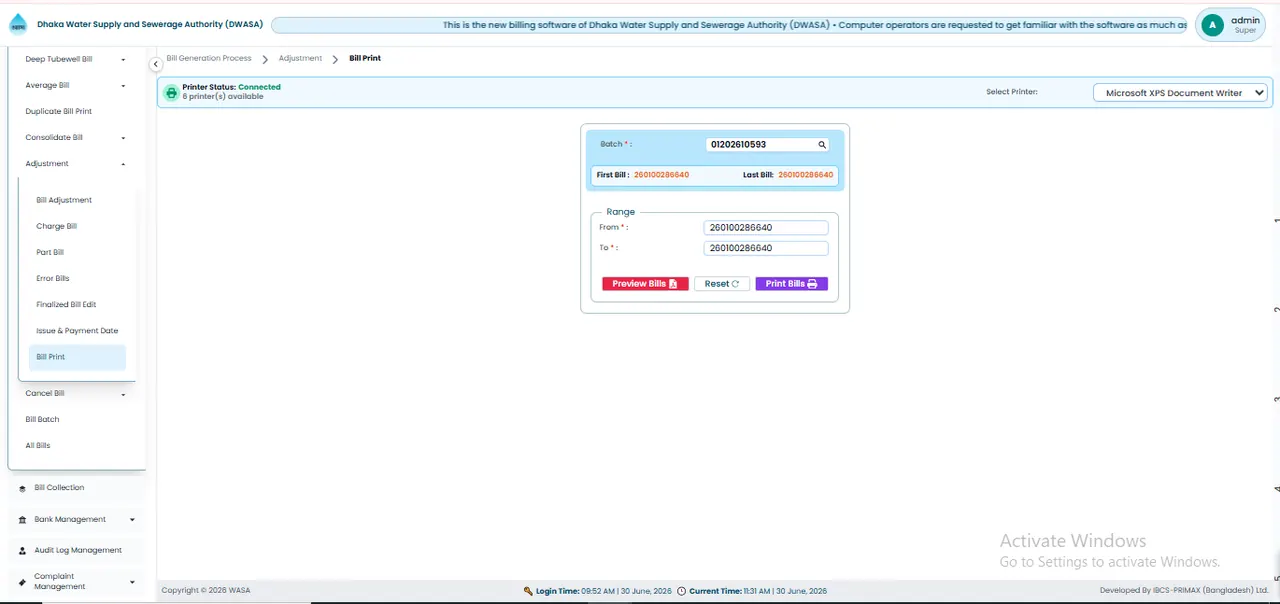1280x604 pixels.
Task: Click the purple Print Bills button
Action: 791,284
